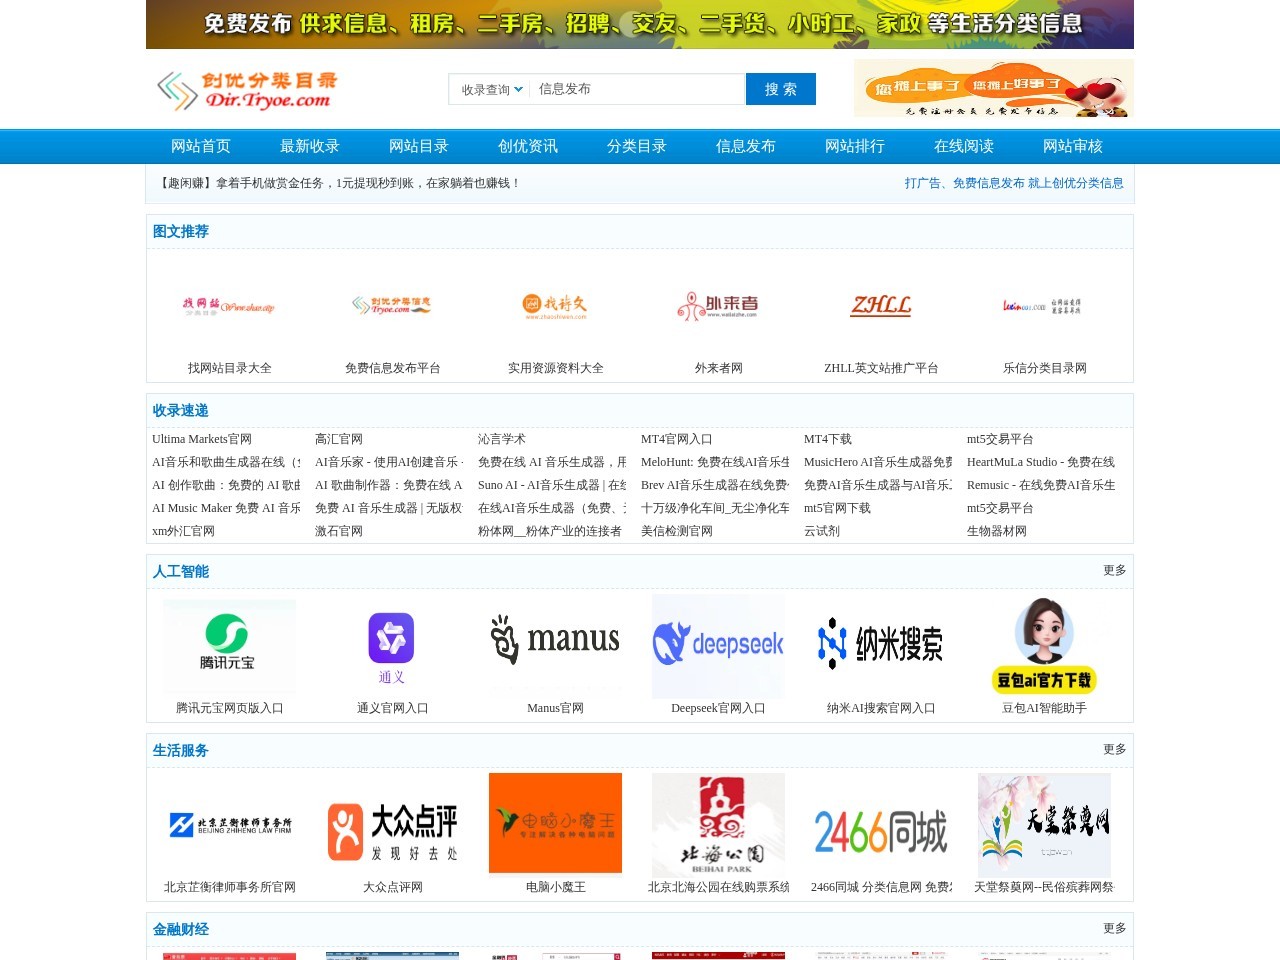The width and height of the screenshot is (1280, 960).
Task: Open the 找网站目录大全 logo thumbnail
Action: [229, 306]
